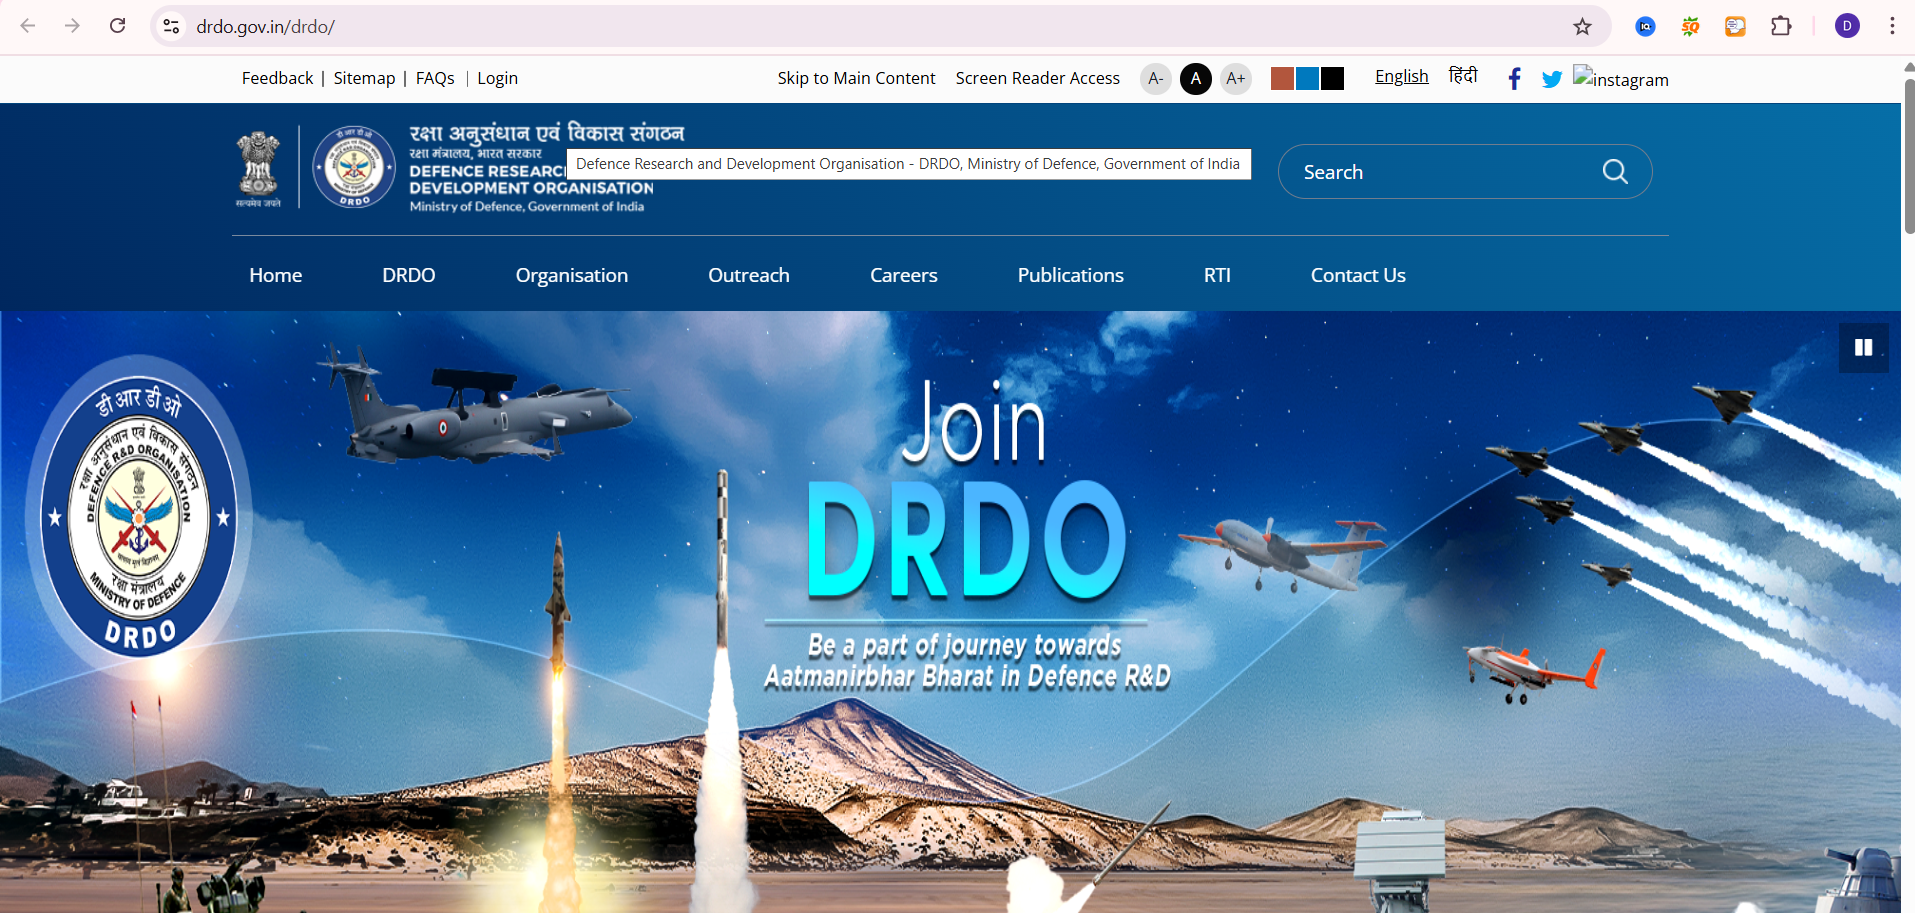The image size is (1915, 913).
Task: Click Skip to Main Content
Action: [856, 78]
